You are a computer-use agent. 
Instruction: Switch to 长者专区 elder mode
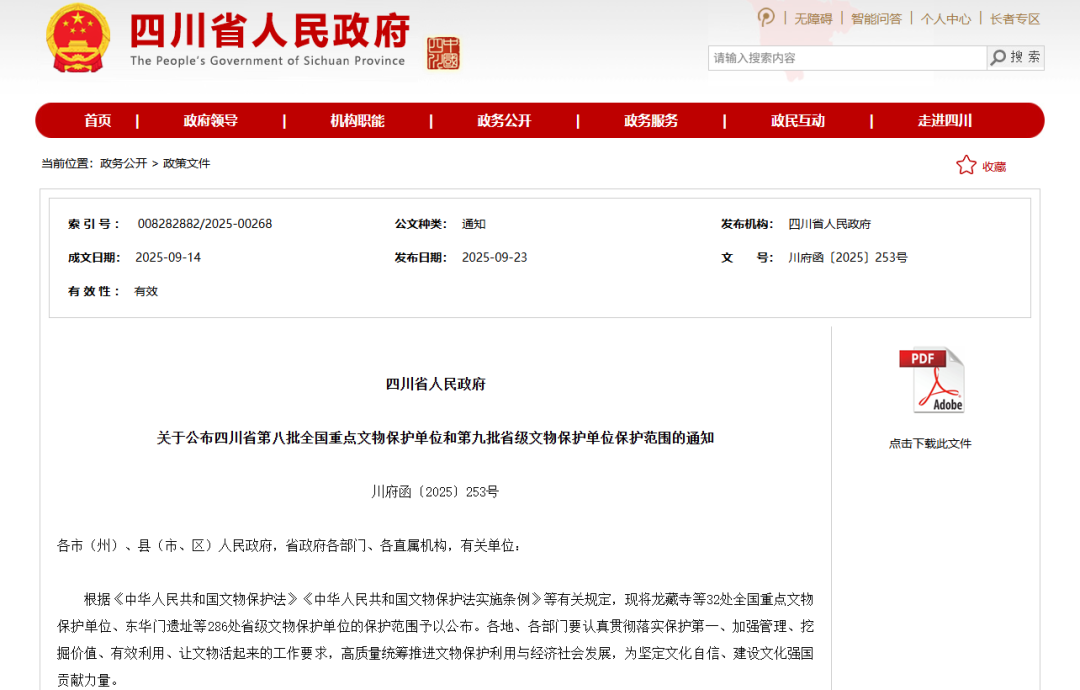click(1015, 18)
